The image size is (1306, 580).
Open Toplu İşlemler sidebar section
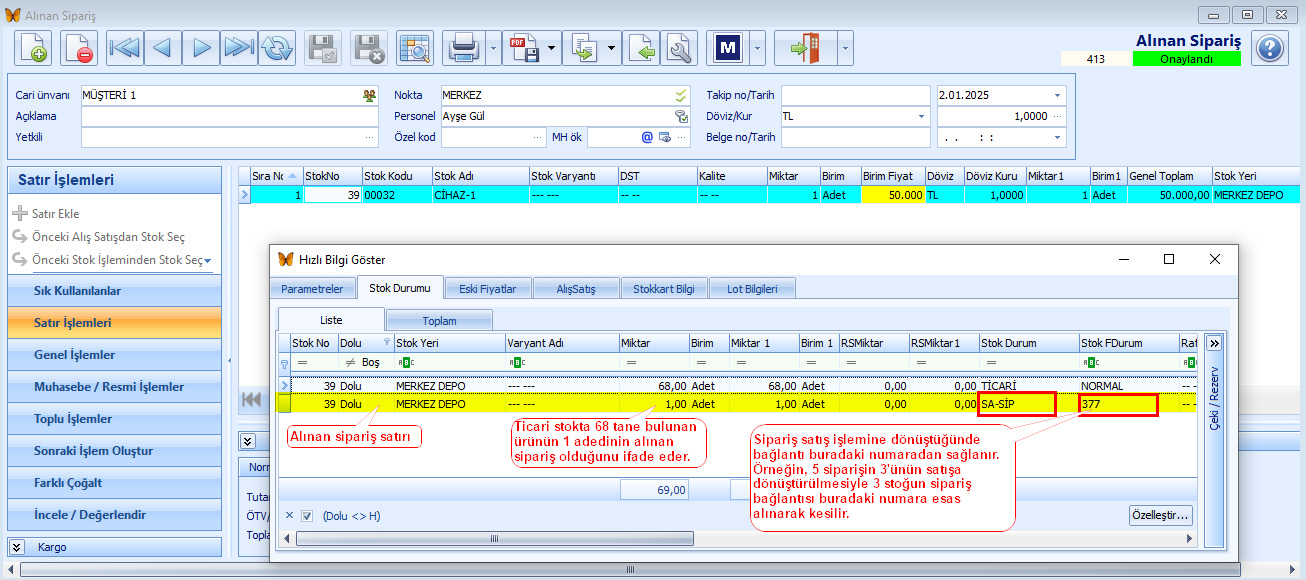(x=114, y=419)
